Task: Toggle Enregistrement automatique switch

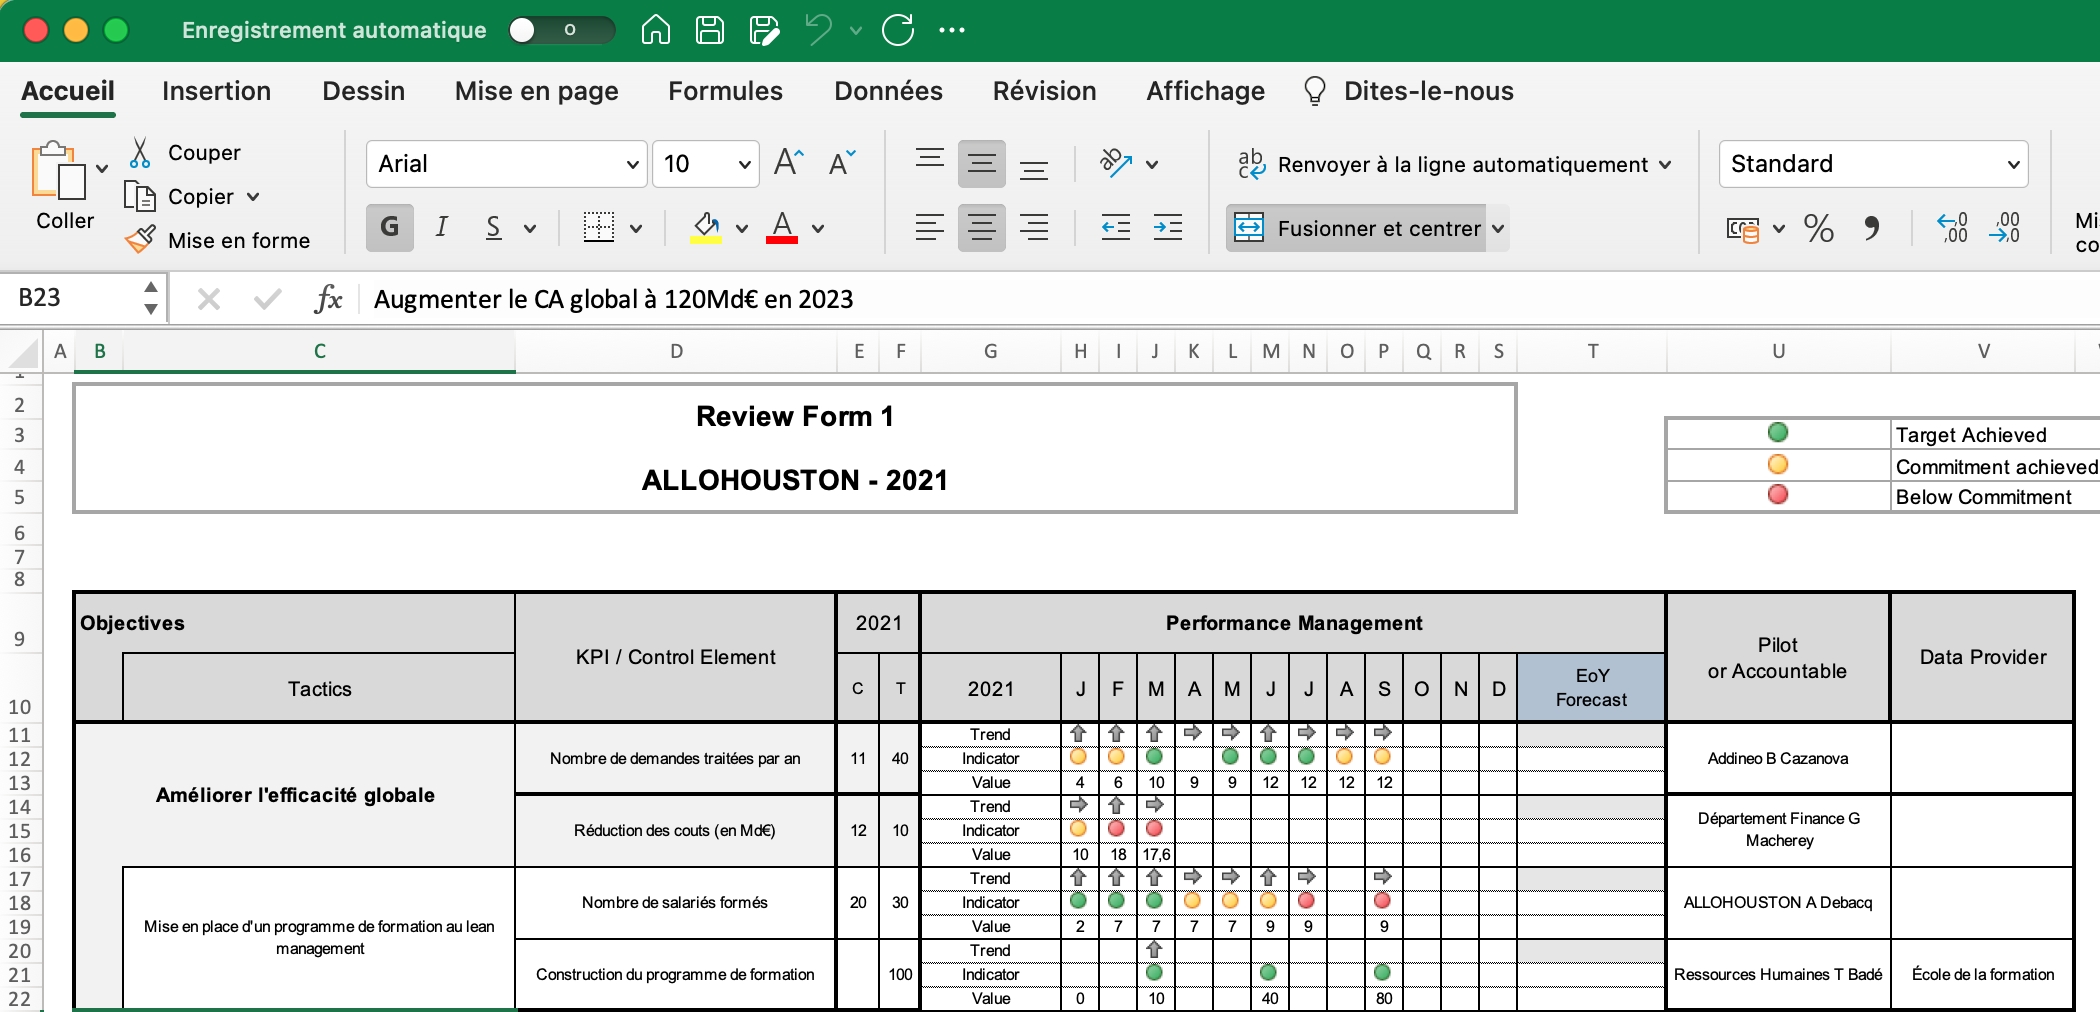Action: pyautogui.click(x=561, y=30)
